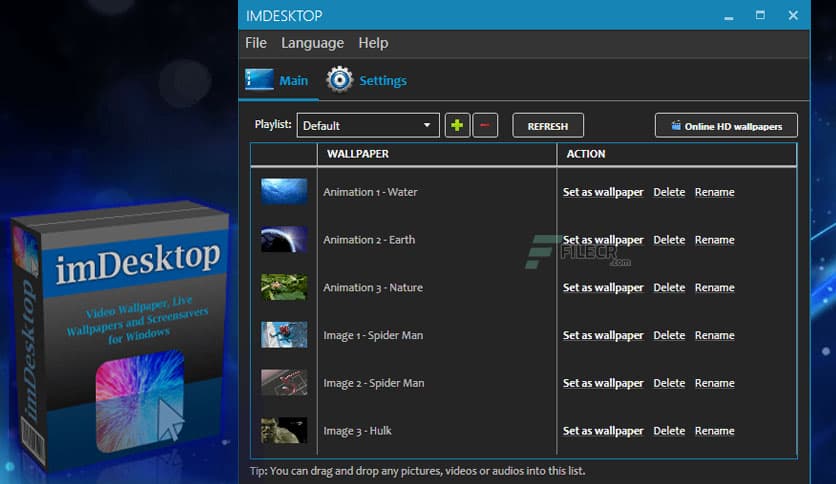Viewport: 836px width, 484px height.
Task: Rename Image 2 - Spider Man
Action: click(714, 383)
